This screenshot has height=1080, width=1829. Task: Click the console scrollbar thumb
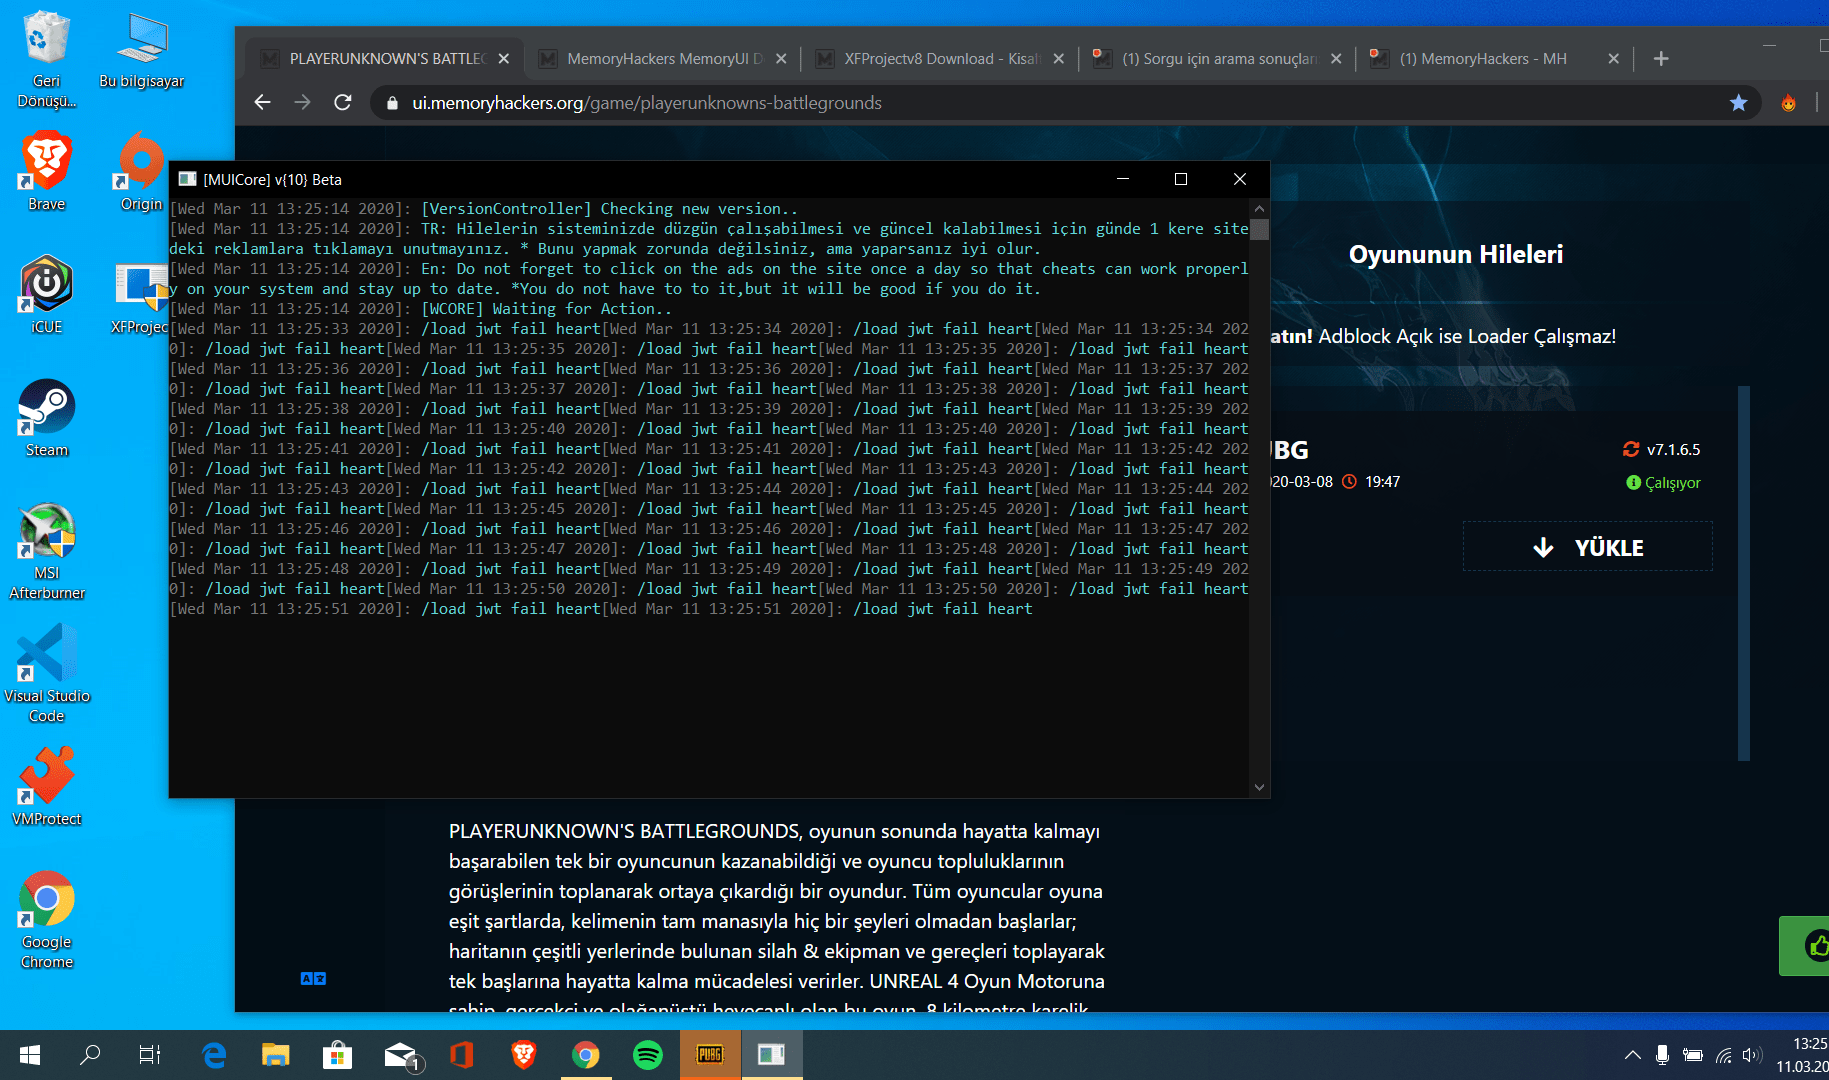pos(1259,230)
